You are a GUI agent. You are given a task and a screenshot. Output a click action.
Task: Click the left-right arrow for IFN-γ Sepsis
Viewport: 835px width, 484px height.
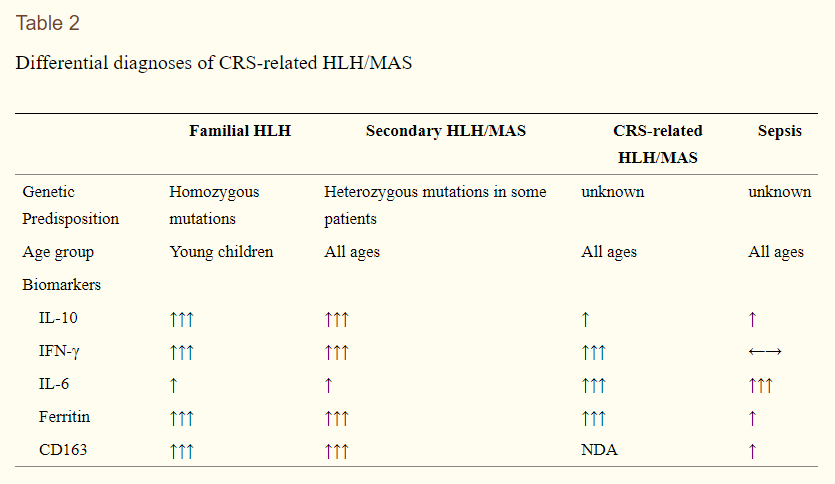[x=765, y=352]
